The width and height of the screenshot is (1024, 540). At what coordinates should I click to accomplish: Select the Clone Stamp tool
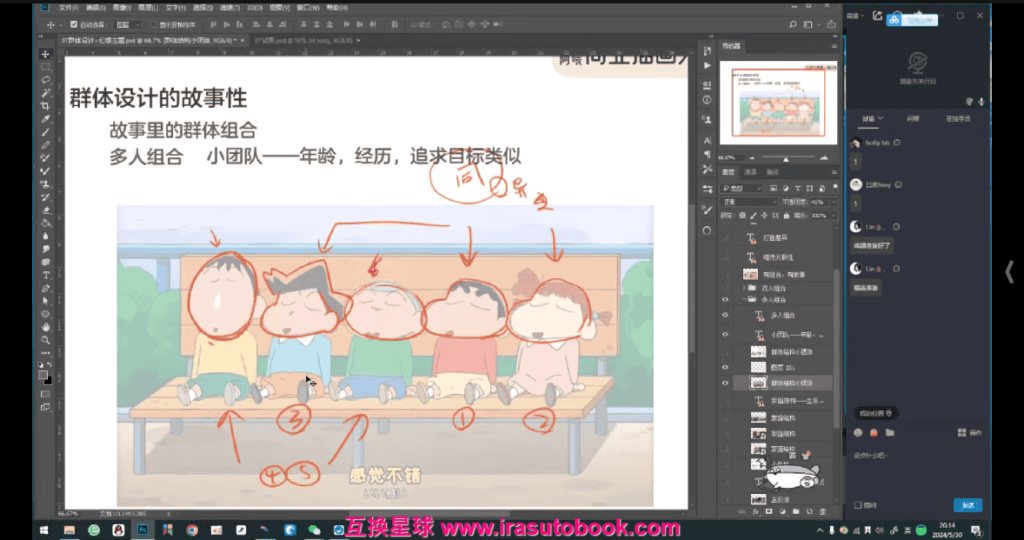45,184
